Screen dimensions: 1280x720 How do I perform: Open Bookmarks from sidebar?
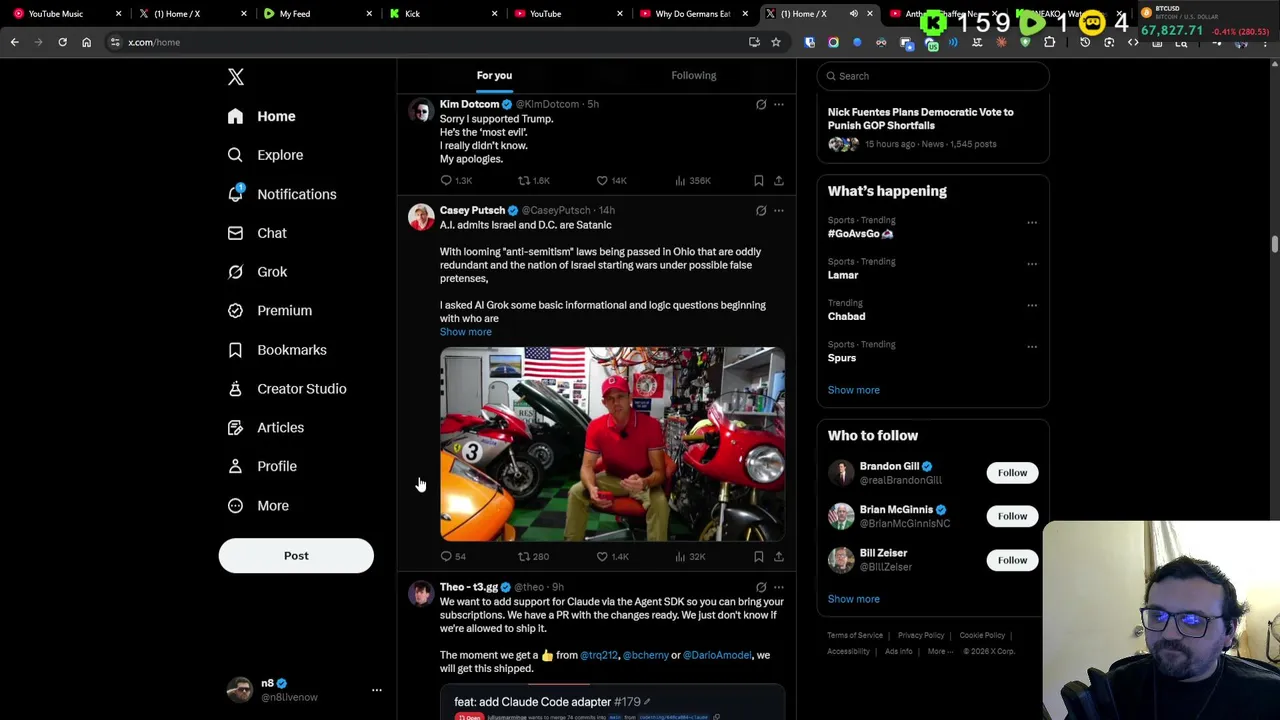click(x=277, y=350)
